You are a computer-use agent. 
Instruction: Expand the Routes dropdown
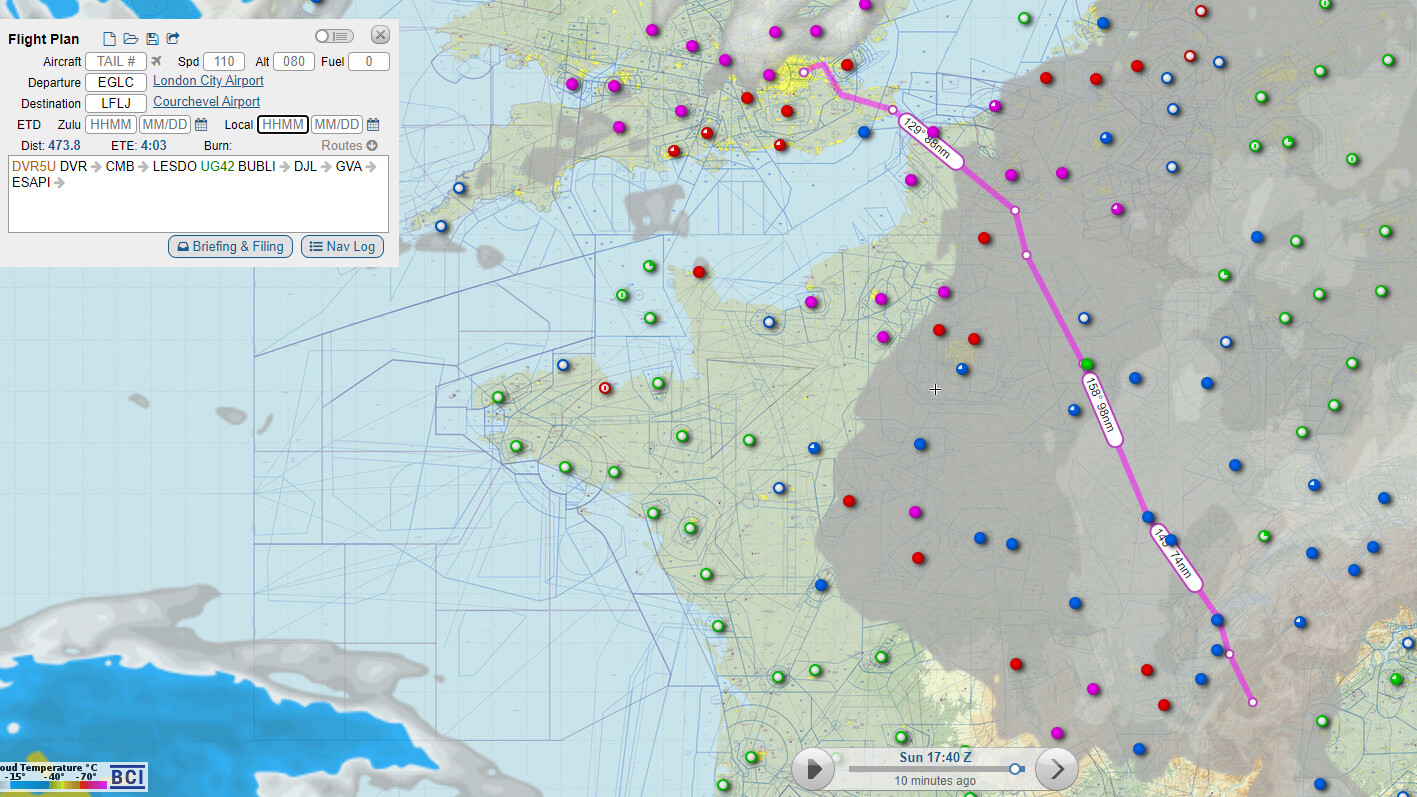click(x=349, y=146)
